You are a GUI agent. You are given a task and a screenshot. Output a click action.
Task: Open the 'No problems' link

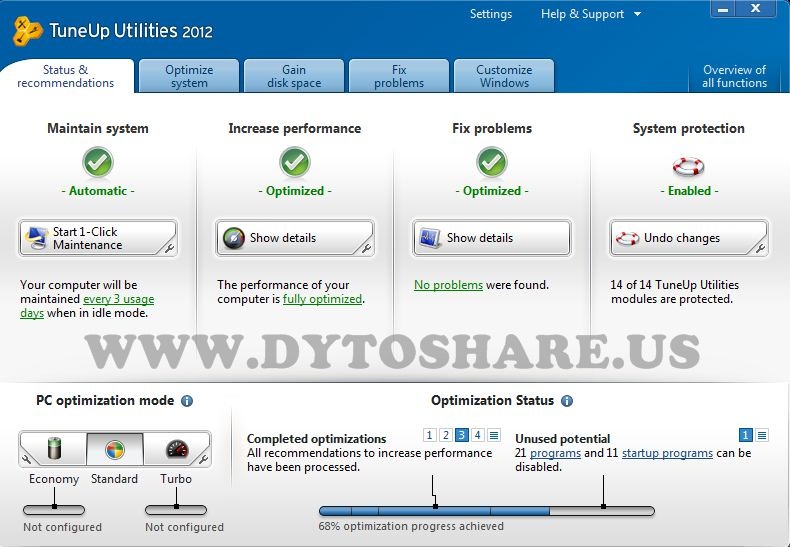448,285
